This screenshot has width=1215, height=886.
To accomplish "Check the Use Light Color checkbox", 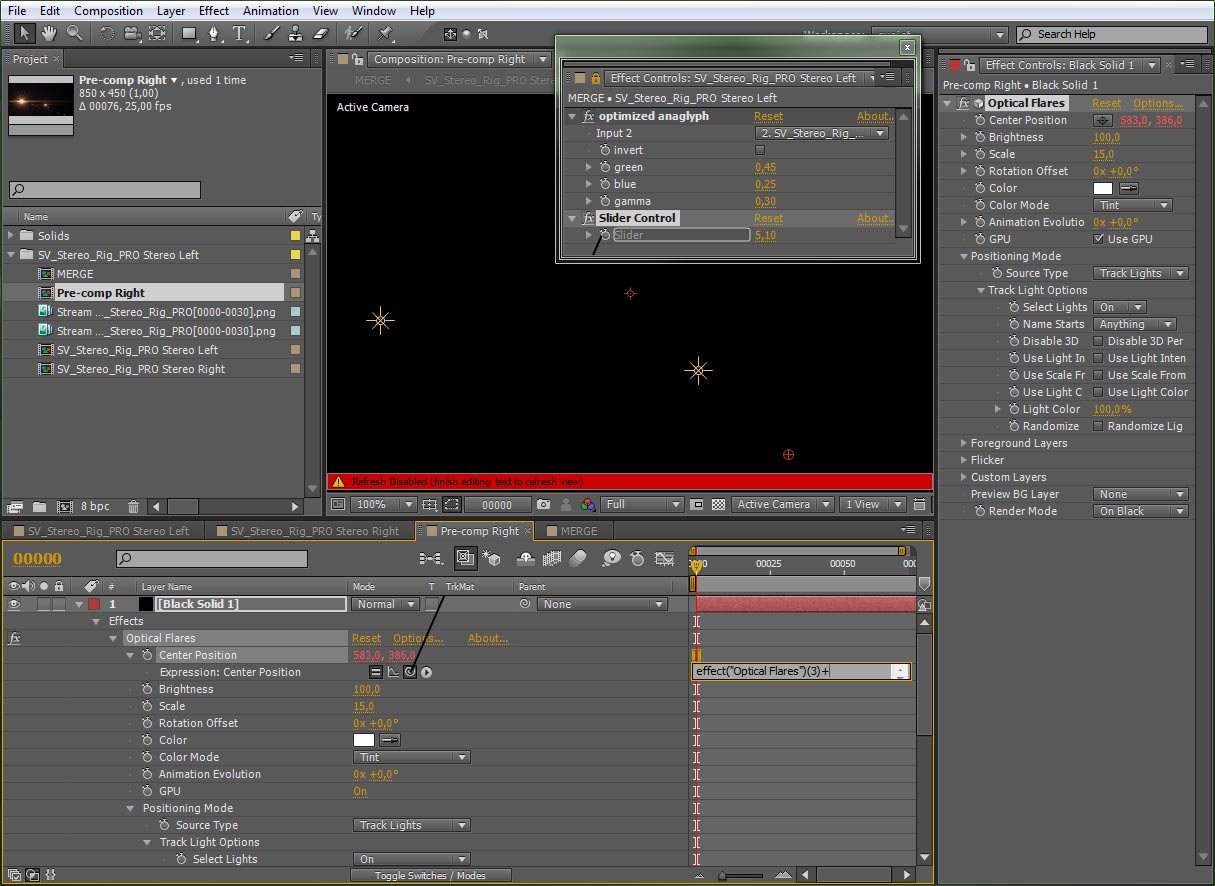I will coord(1098,392).
